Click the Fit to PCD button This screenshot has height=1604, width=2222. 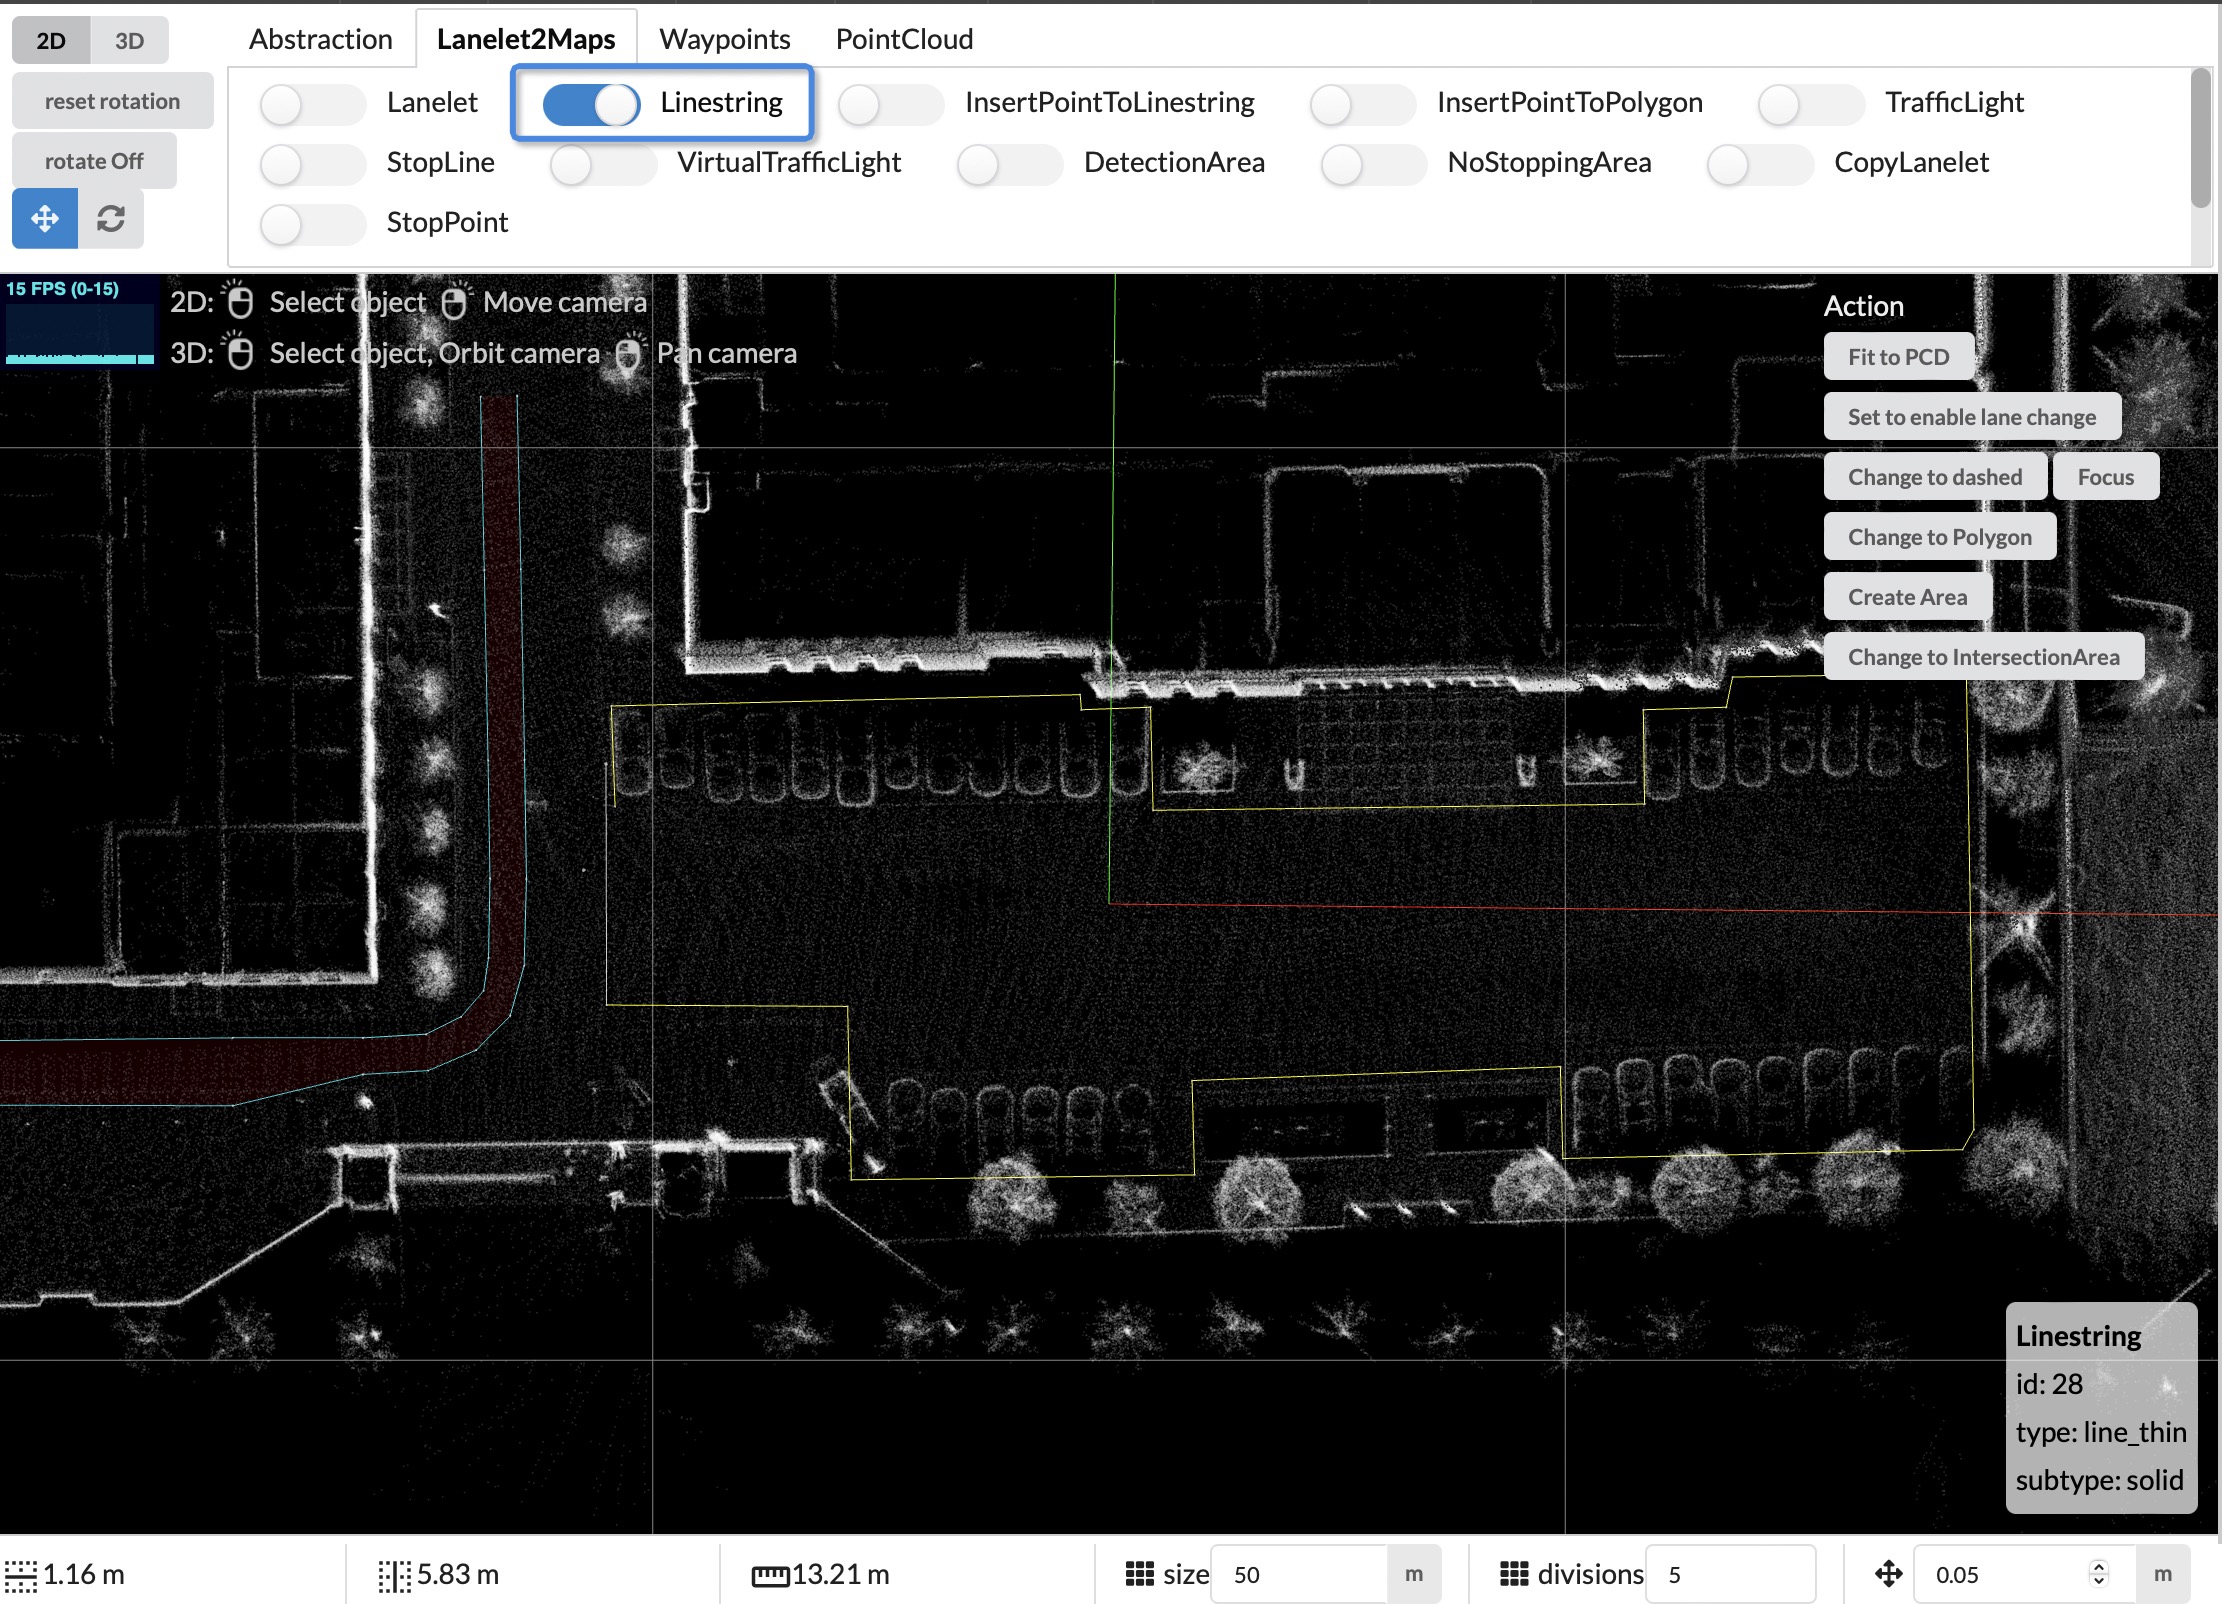[1898, 356]
